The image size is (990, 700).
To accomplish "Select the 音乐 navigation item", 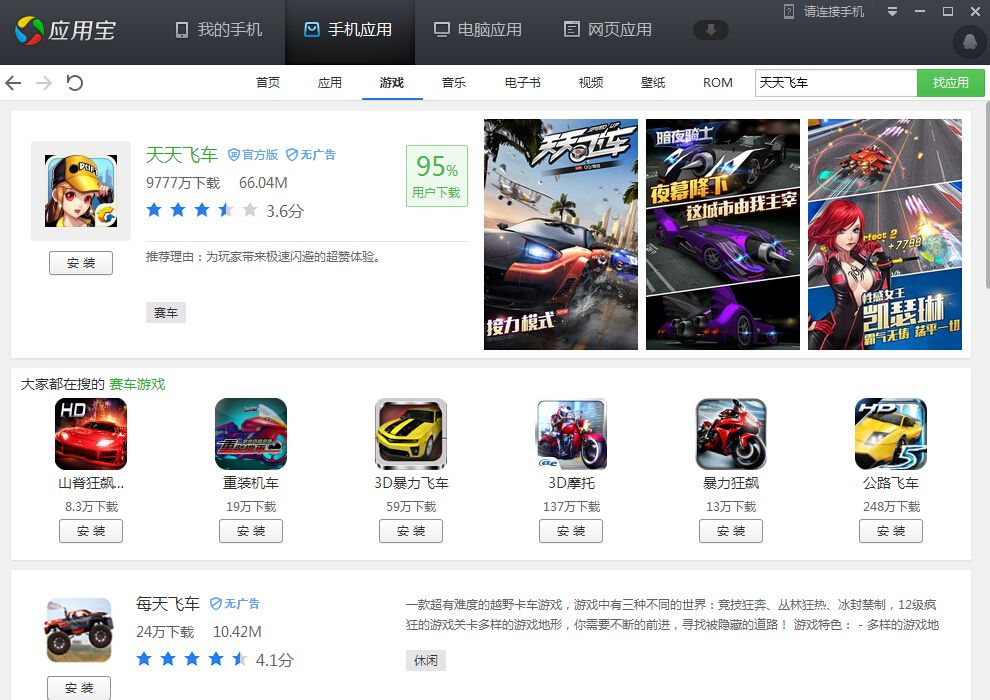I will (x=454, y=83).
